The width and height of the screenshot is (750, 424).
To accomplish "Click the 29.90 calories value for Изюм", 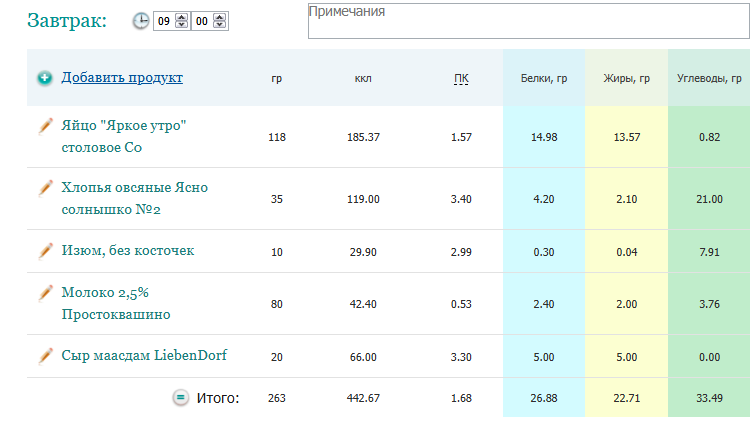I will point(363,252).
